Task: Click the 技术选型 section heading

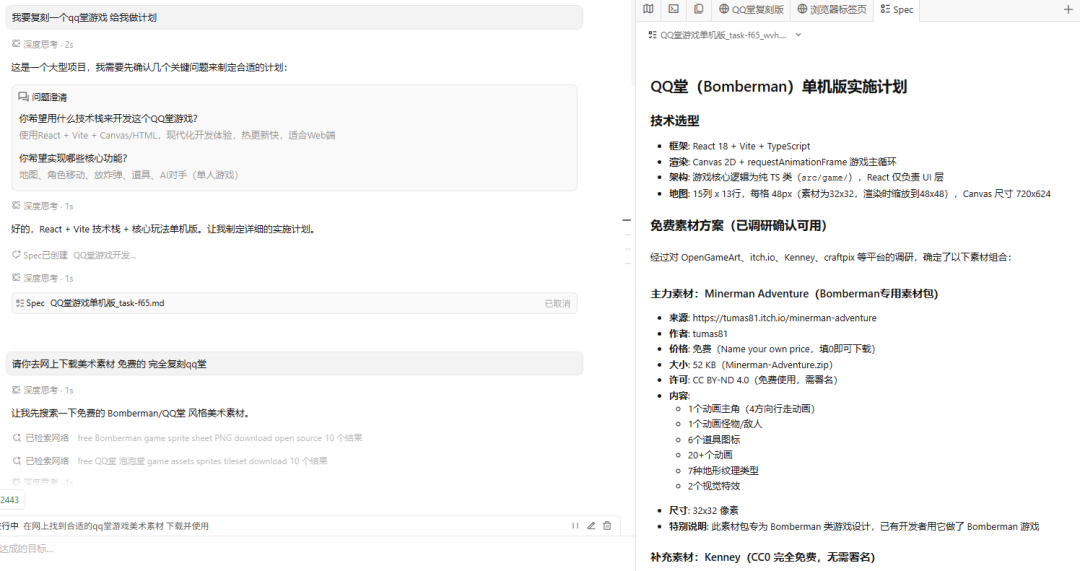Action: pos(675,121)
